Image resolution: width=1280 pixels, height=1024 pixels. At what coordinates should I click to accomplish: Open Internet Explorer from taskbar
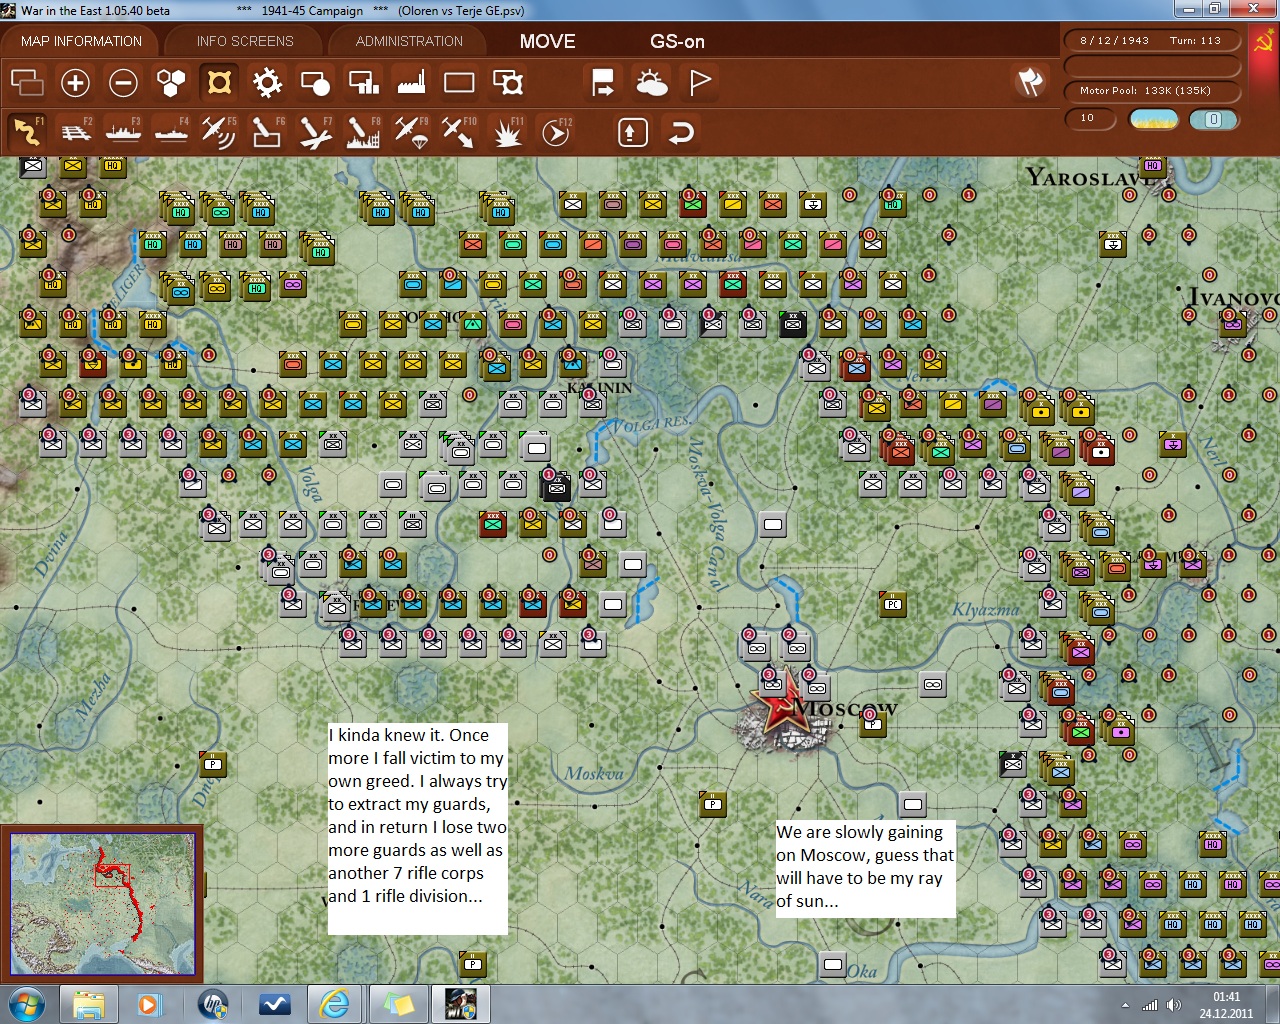pyautogui.click(x=334, y=1003)
